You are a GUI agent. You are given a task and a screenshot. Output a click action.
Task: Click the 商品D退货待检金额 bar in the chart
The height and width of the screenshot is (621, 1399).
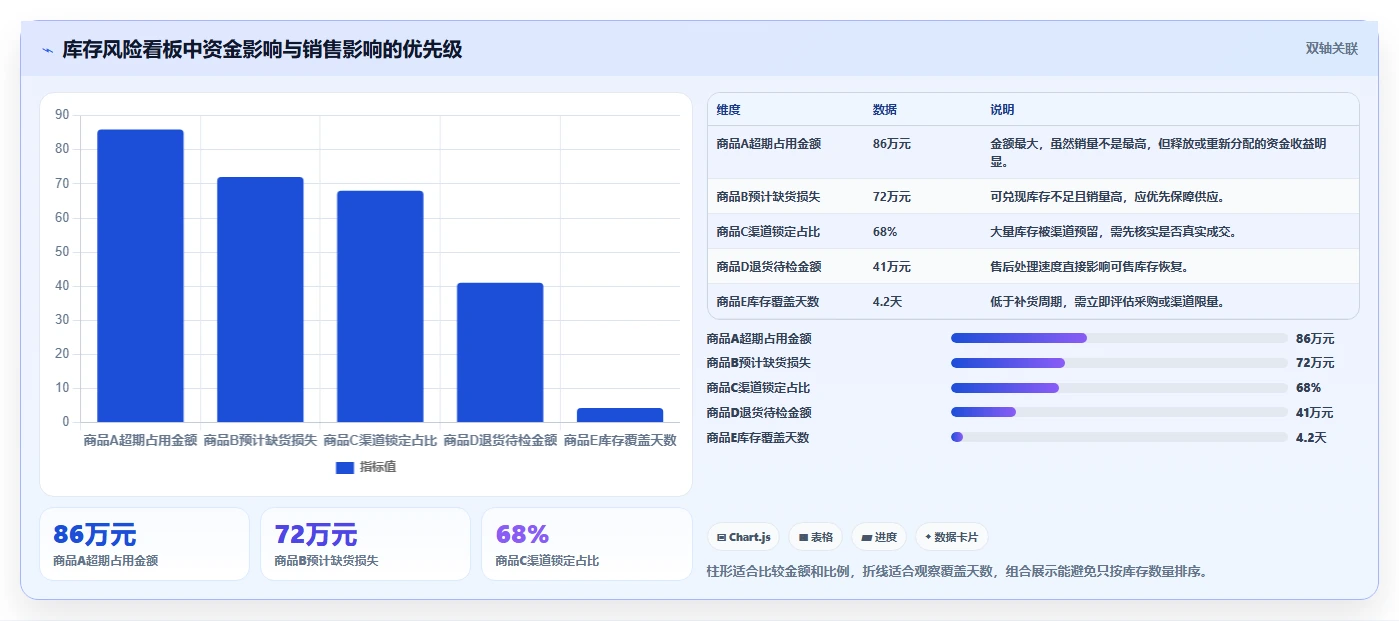tap(500, 352)
